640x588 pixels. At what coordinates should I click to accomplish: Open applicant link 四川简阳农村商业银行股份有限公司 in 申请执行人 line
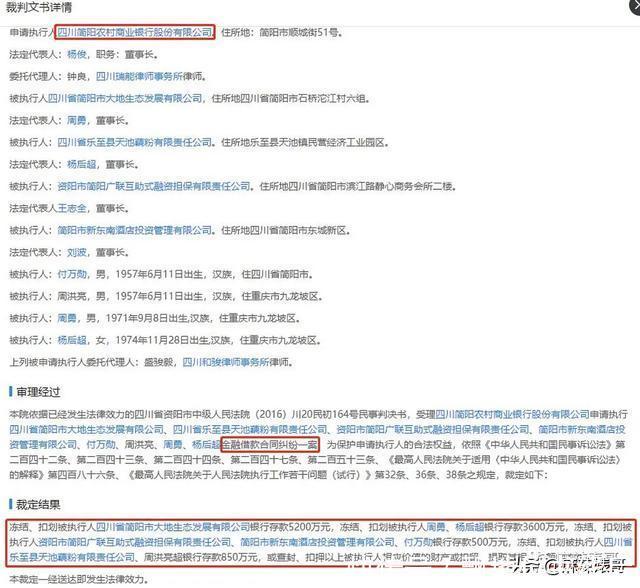135,32
